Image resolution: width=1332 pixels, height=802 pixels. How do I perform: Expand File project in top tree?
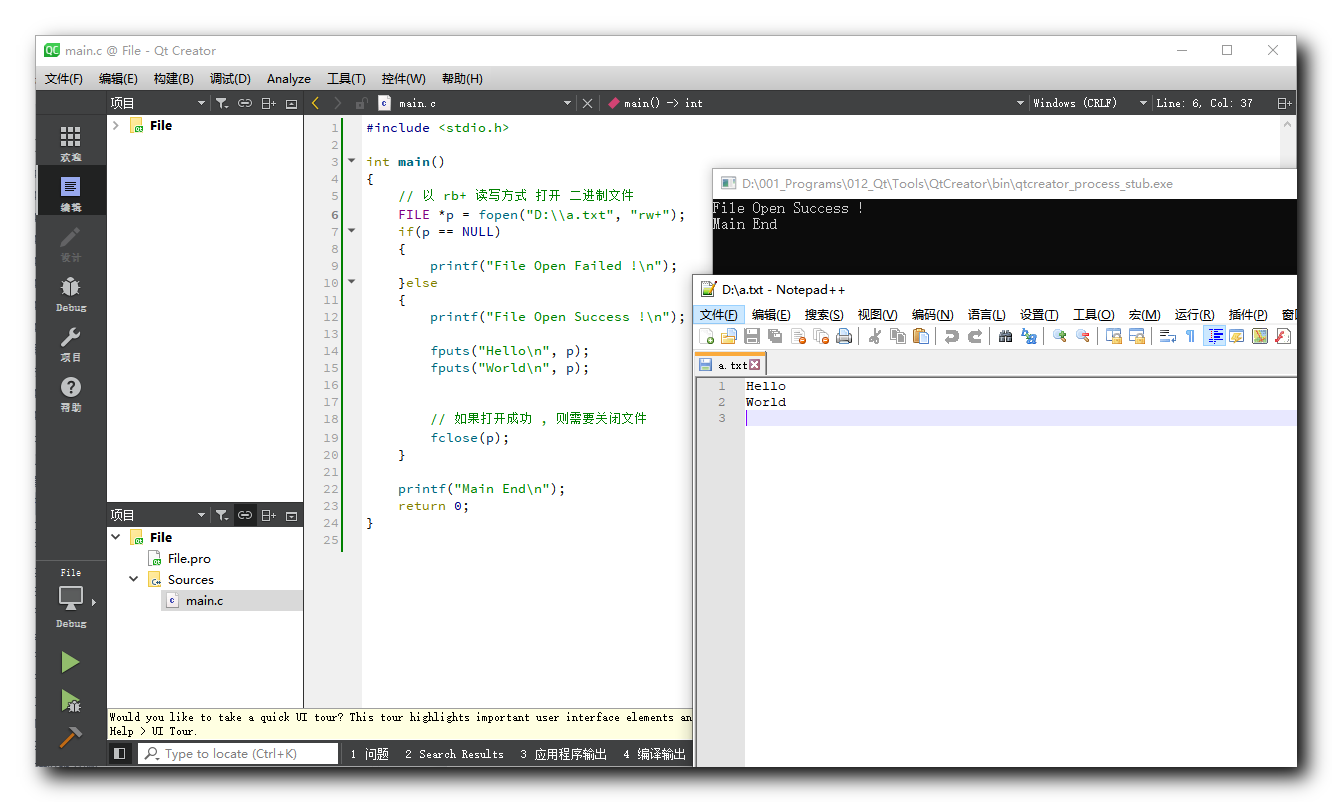tap(116, 125)
